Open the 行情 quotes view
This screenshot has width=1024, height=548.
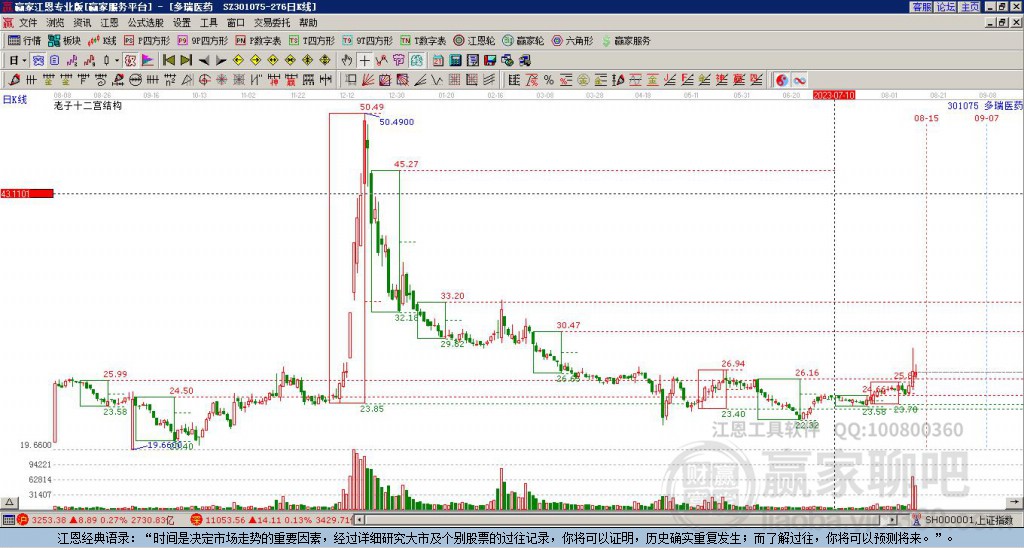point(25,40)
